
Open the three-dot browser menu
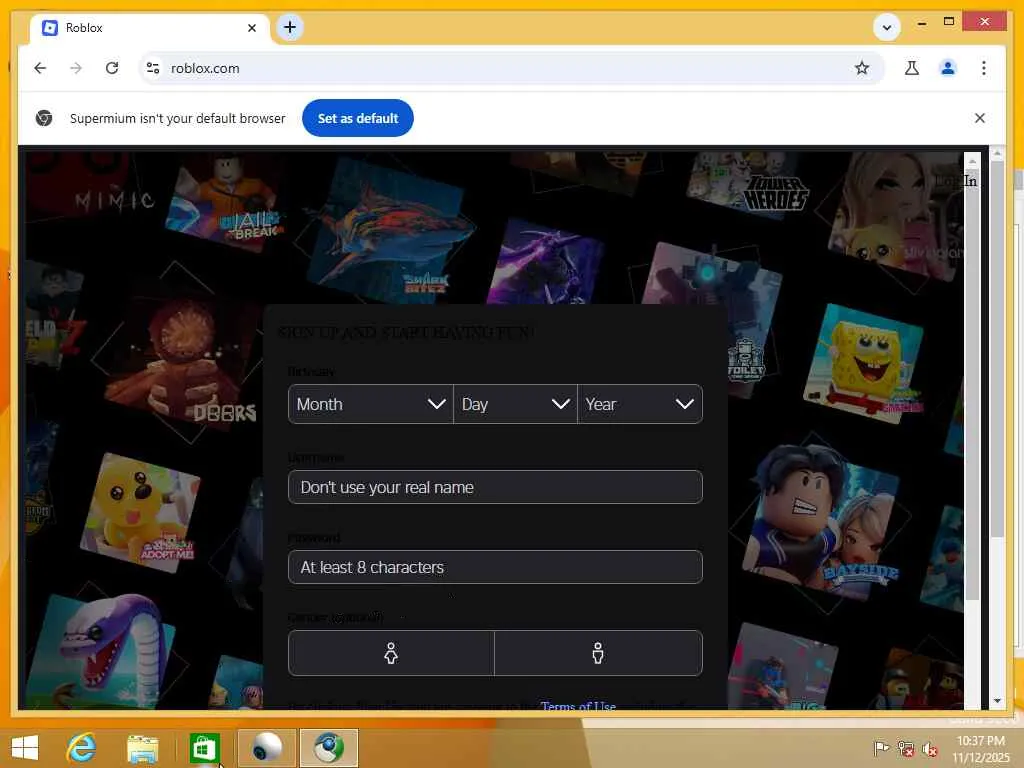click(984, 68)
